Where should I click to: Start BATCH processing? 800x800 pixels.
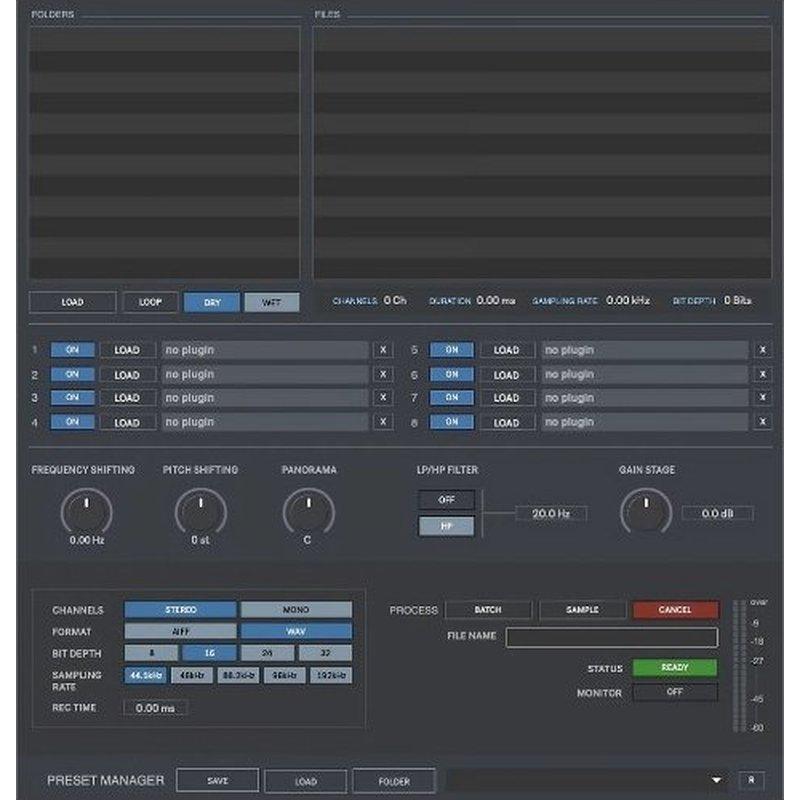click(x=488, y=610)
